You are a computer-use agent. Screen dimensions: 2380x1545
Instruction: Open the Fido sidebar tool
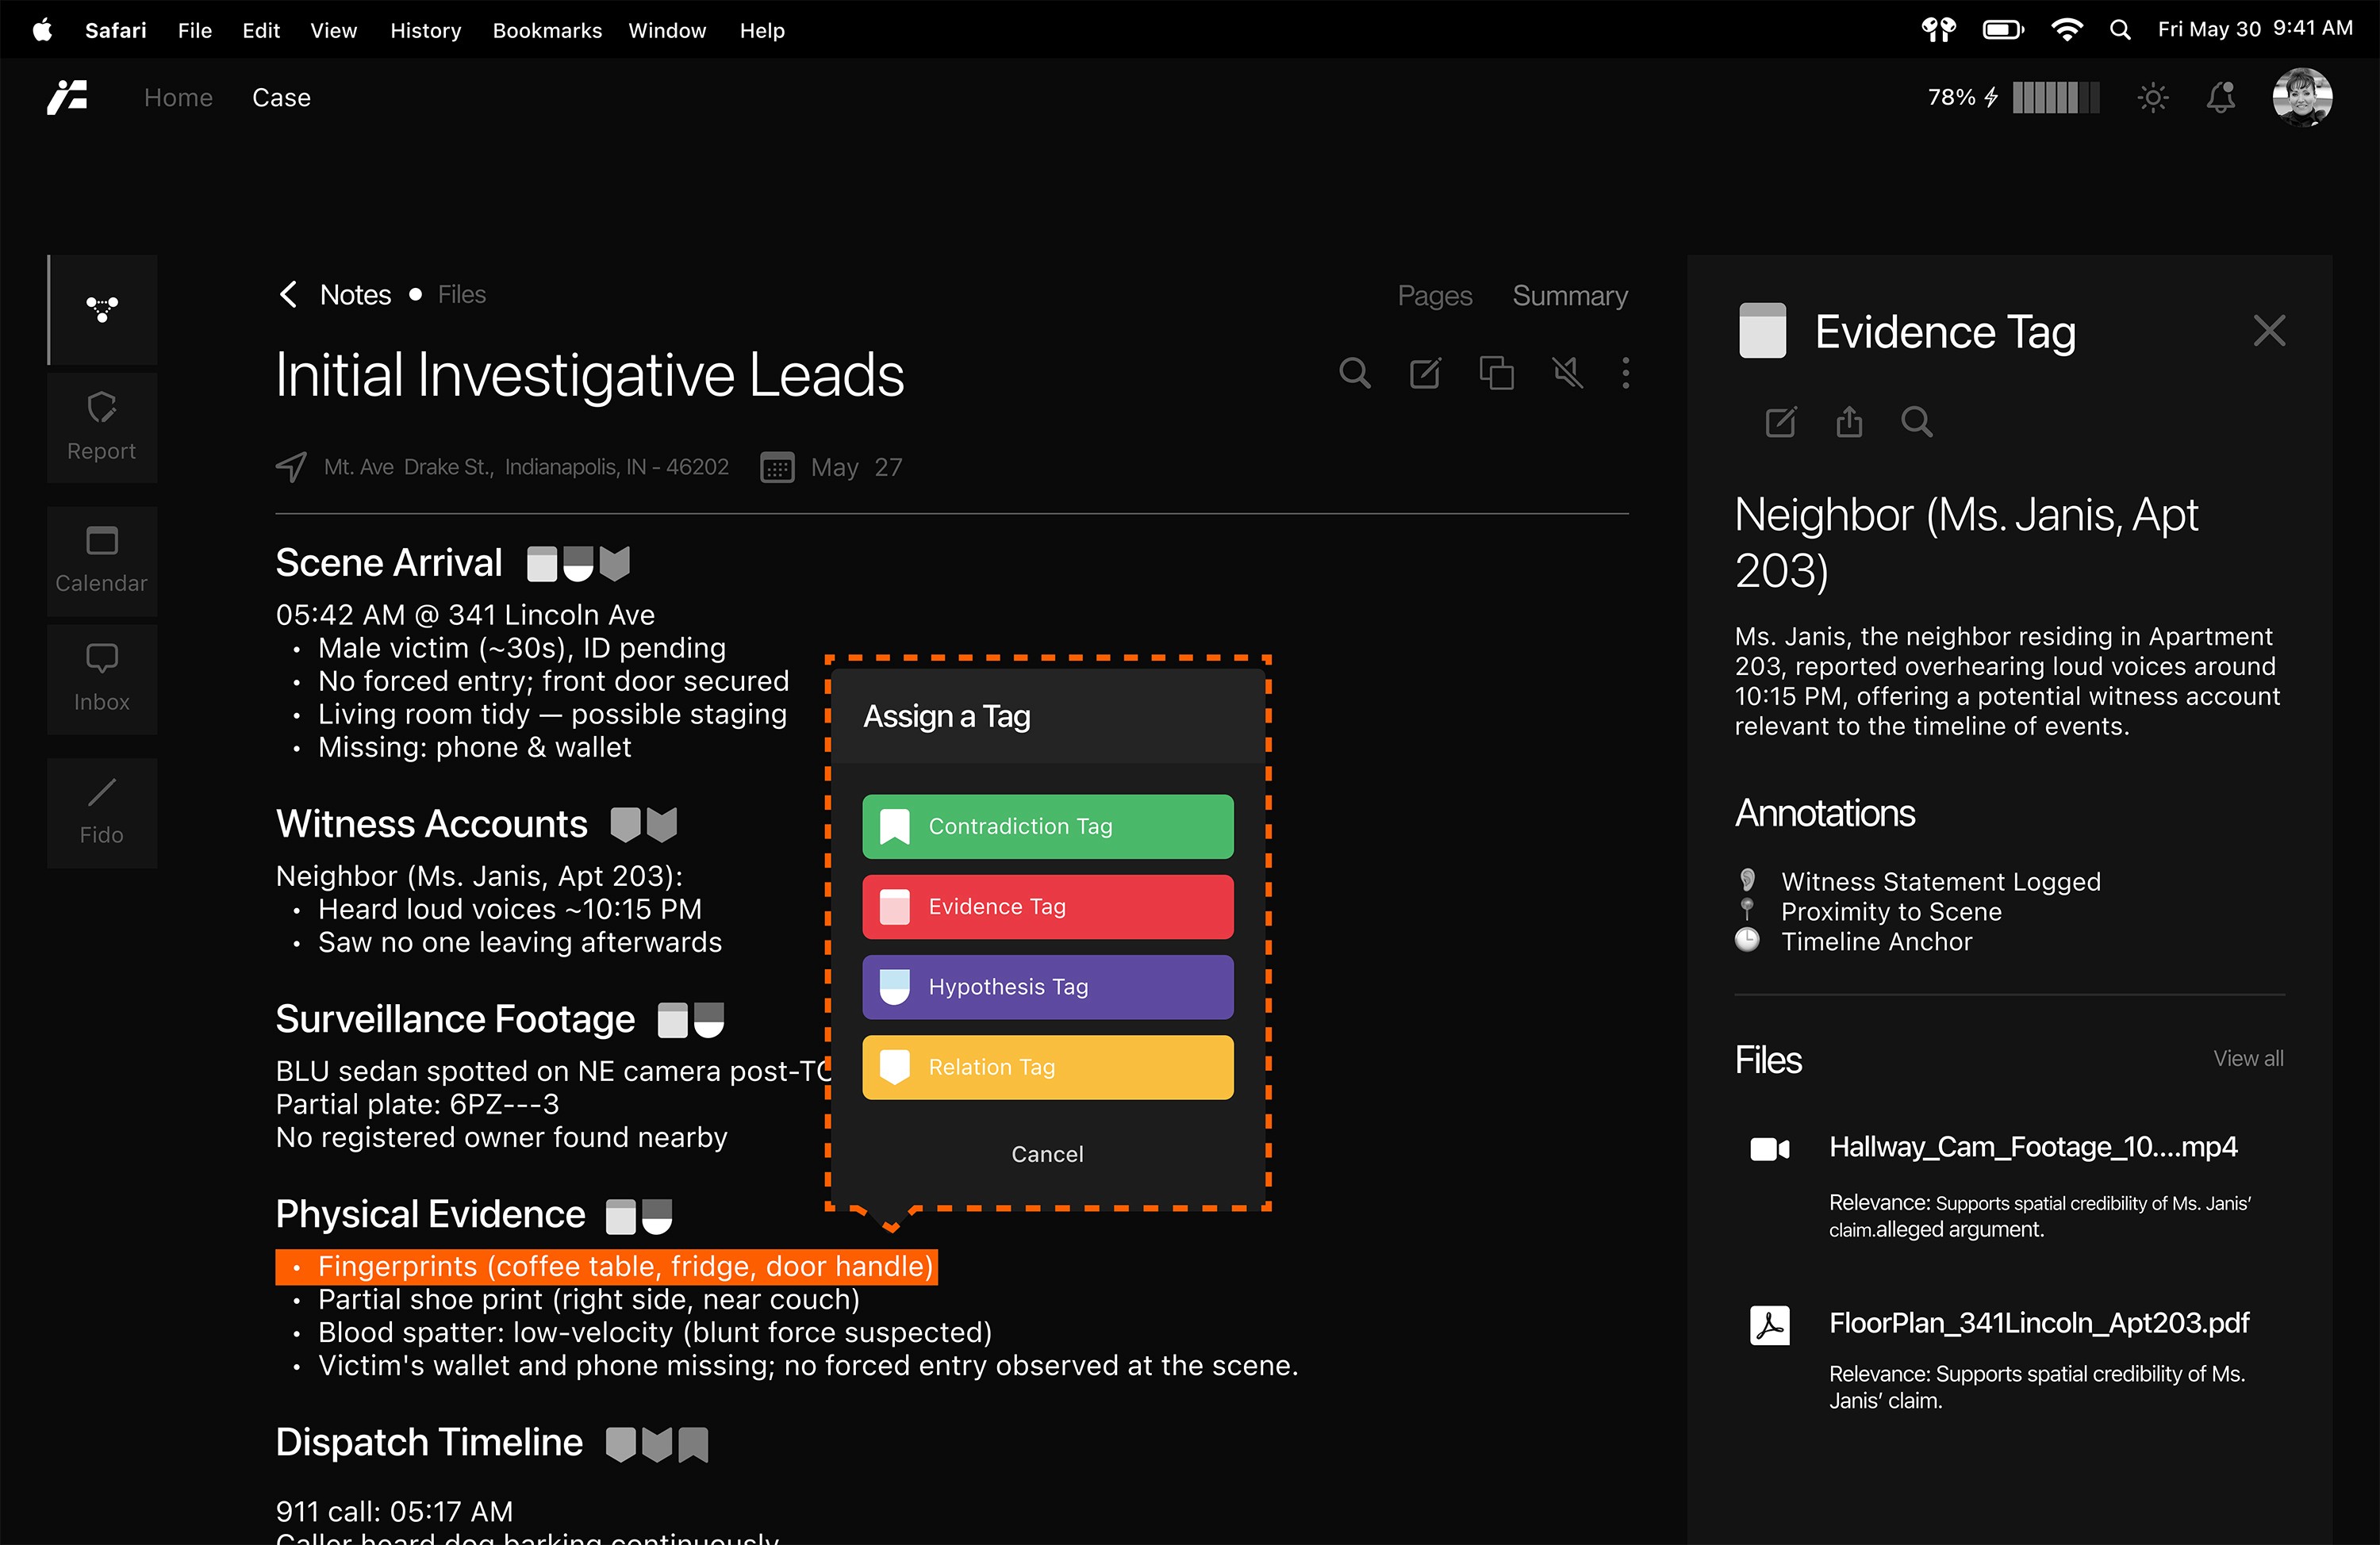[102, 812]
